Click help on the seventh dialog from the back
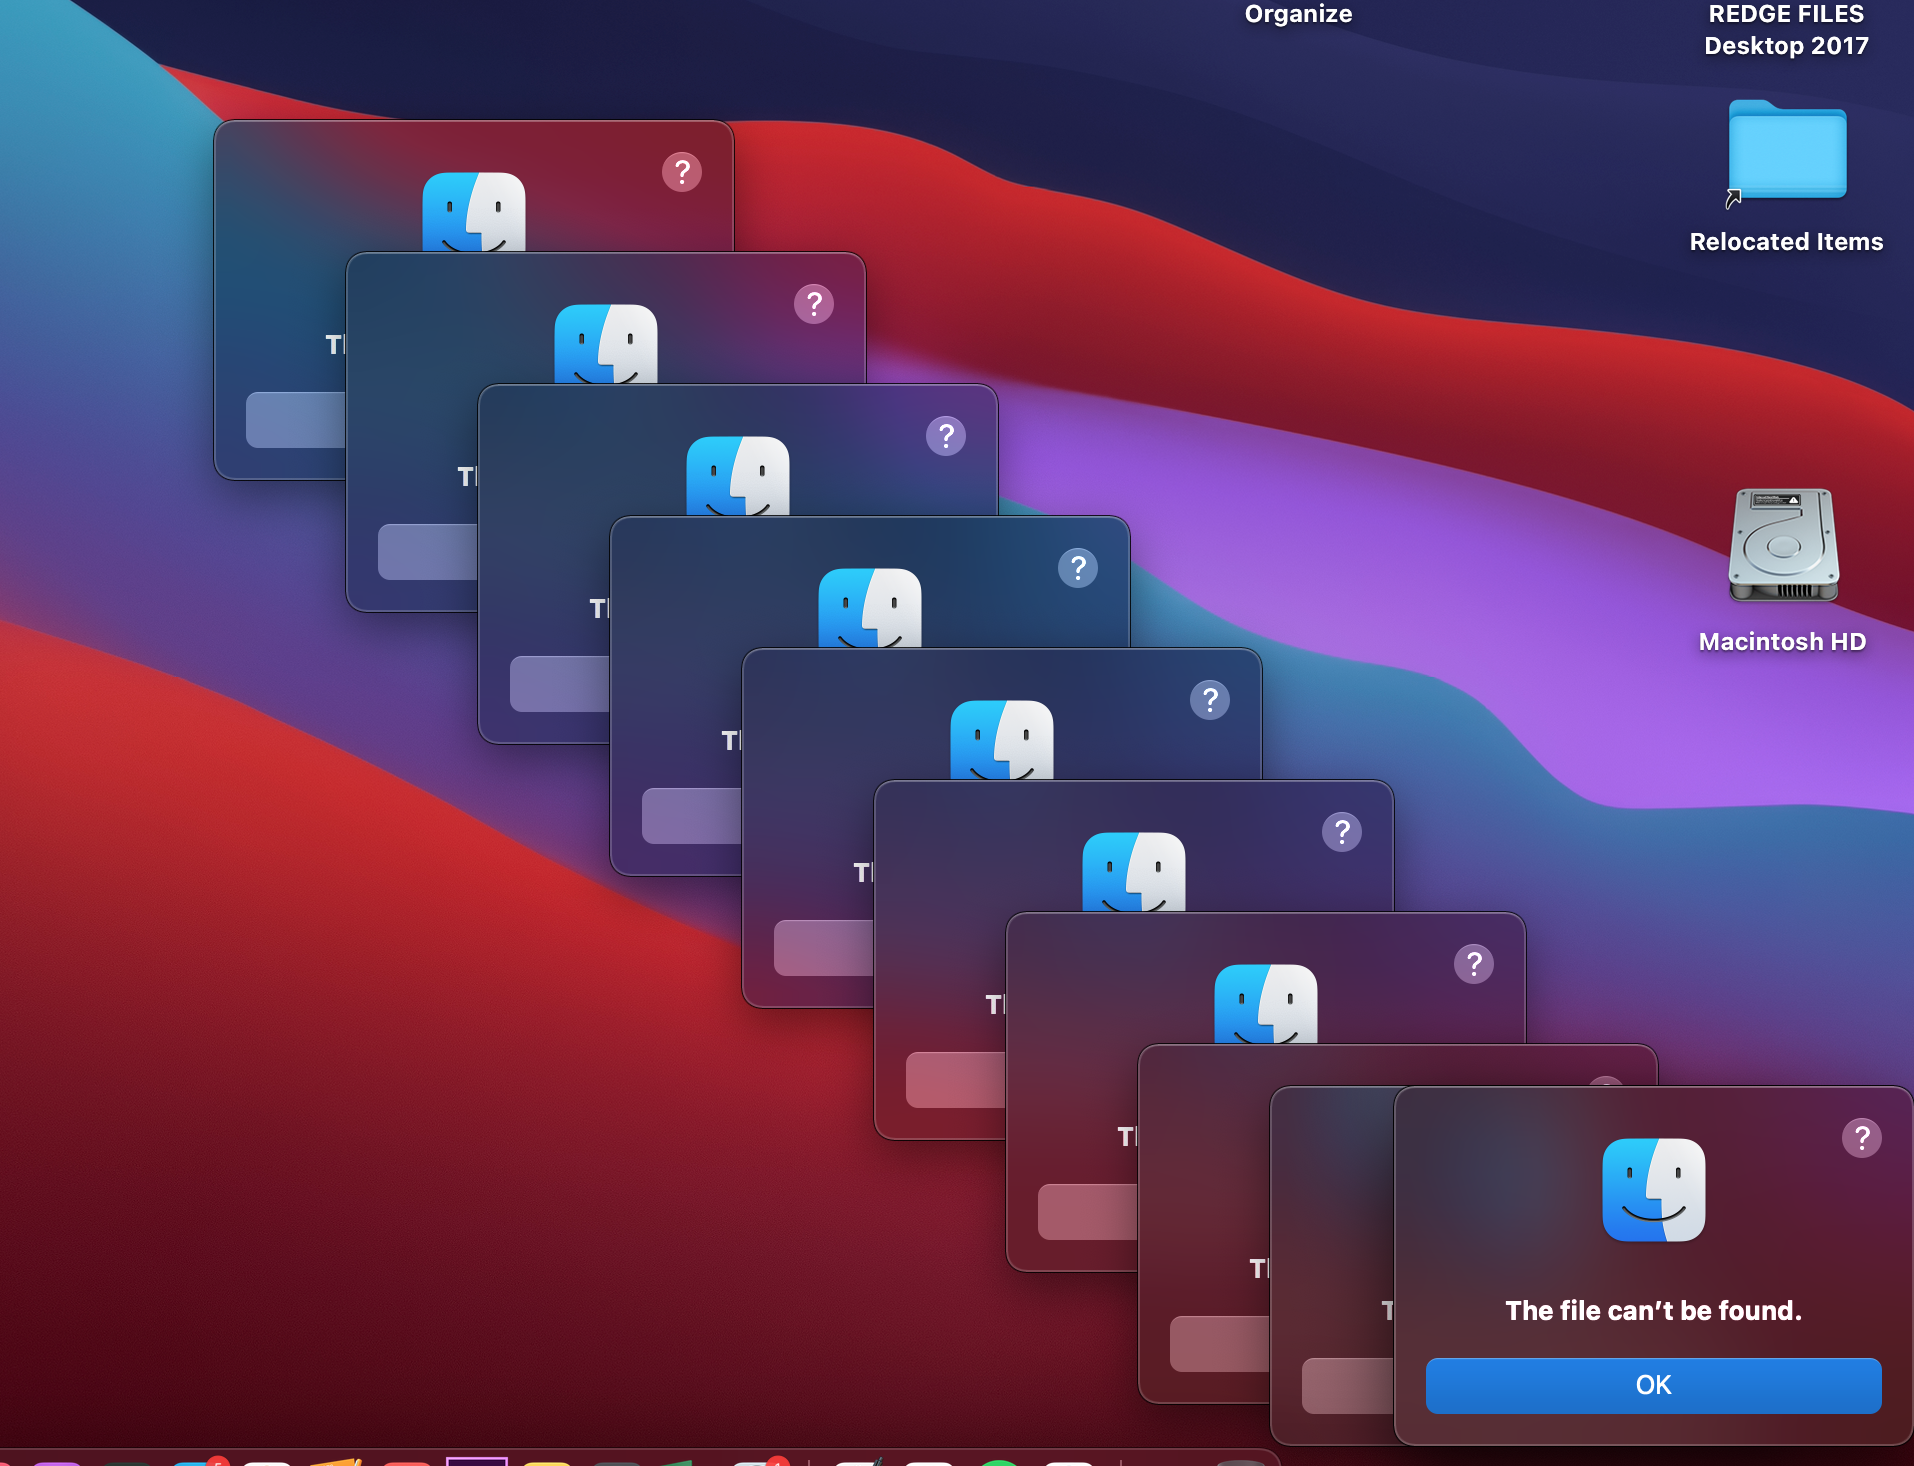The height and width of the screenshot is (1466, 1914). [x=1474, y=964]
